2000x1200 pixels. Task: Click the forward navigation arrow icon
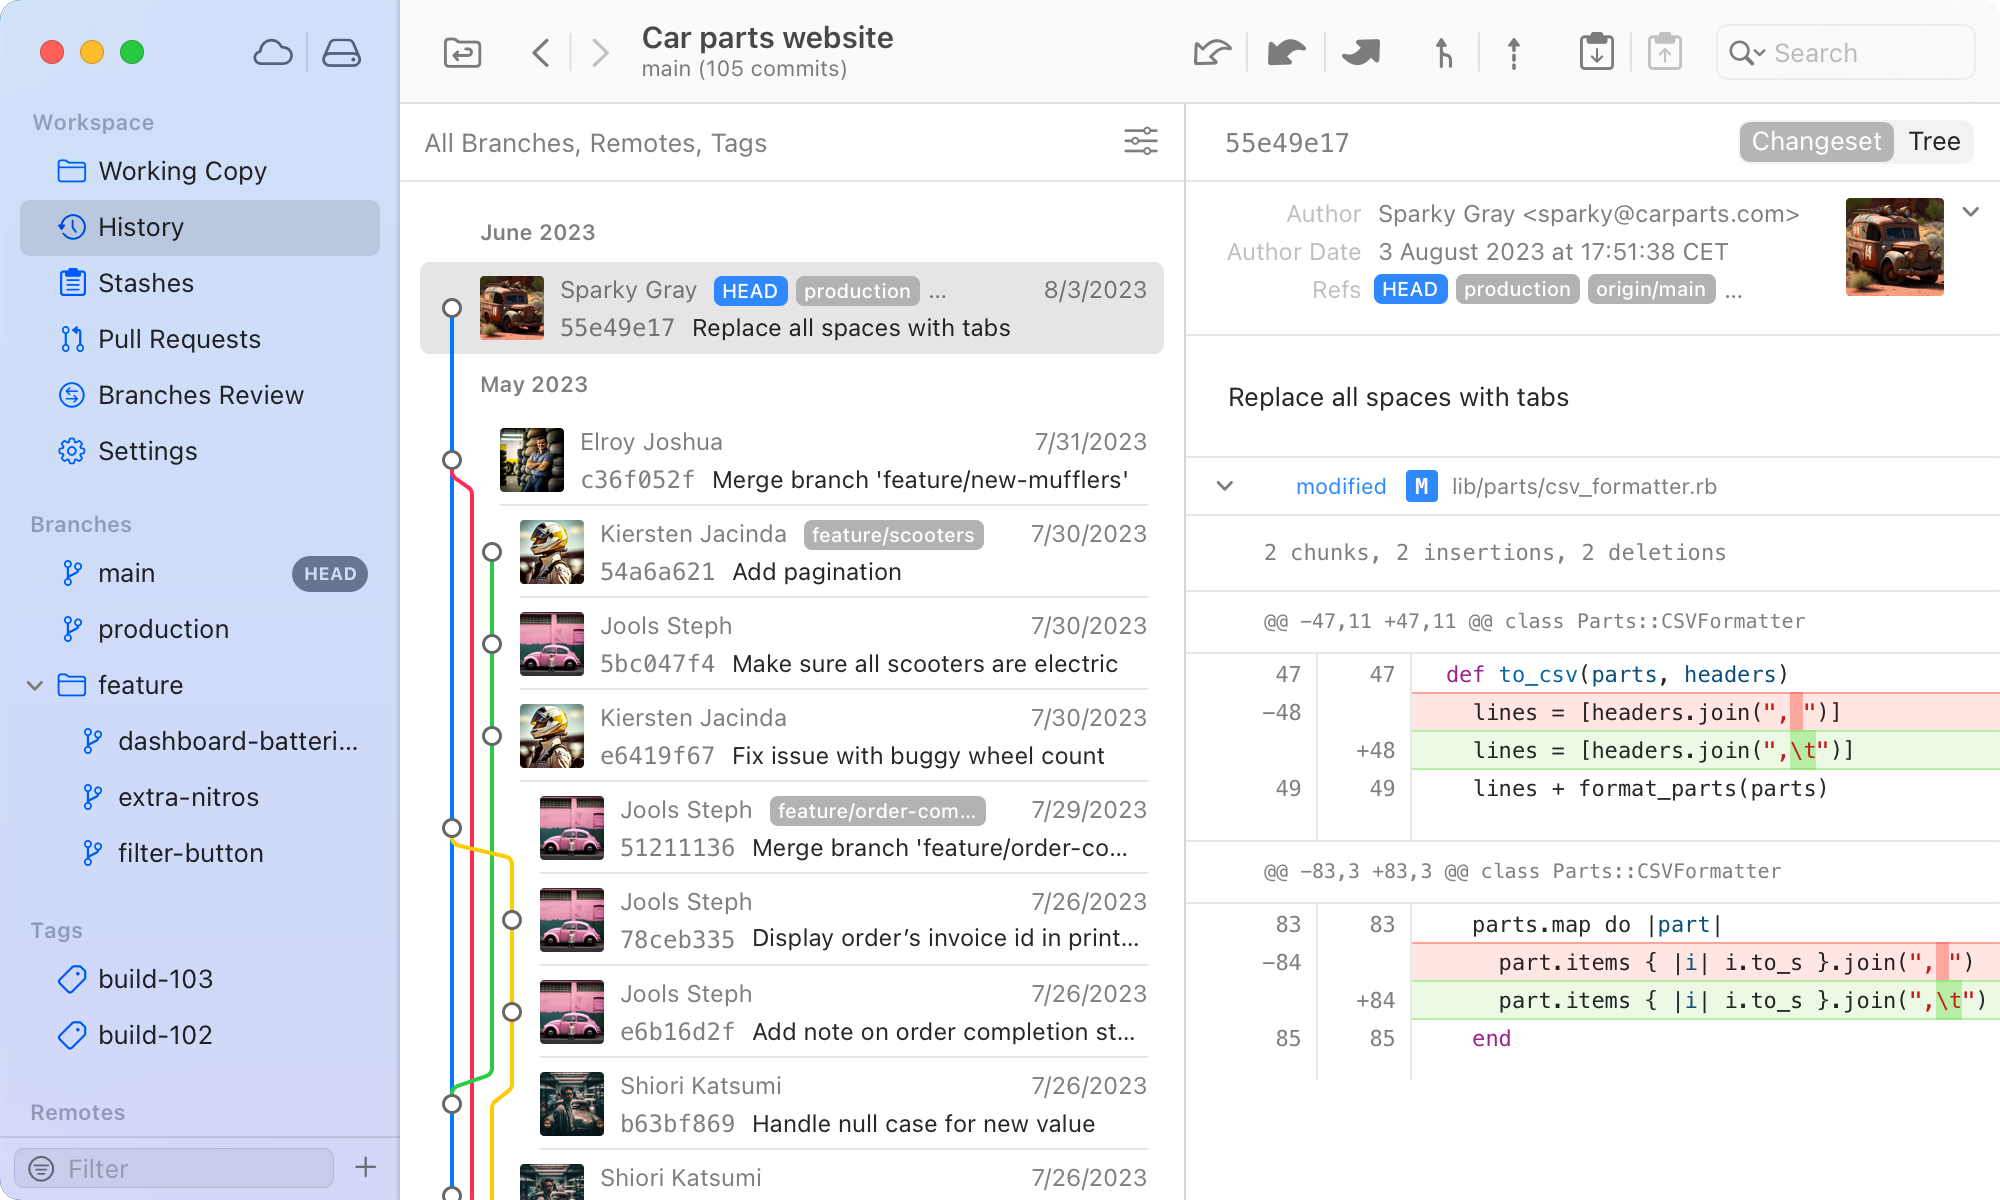pyautogui.click(x=600, y=53)
